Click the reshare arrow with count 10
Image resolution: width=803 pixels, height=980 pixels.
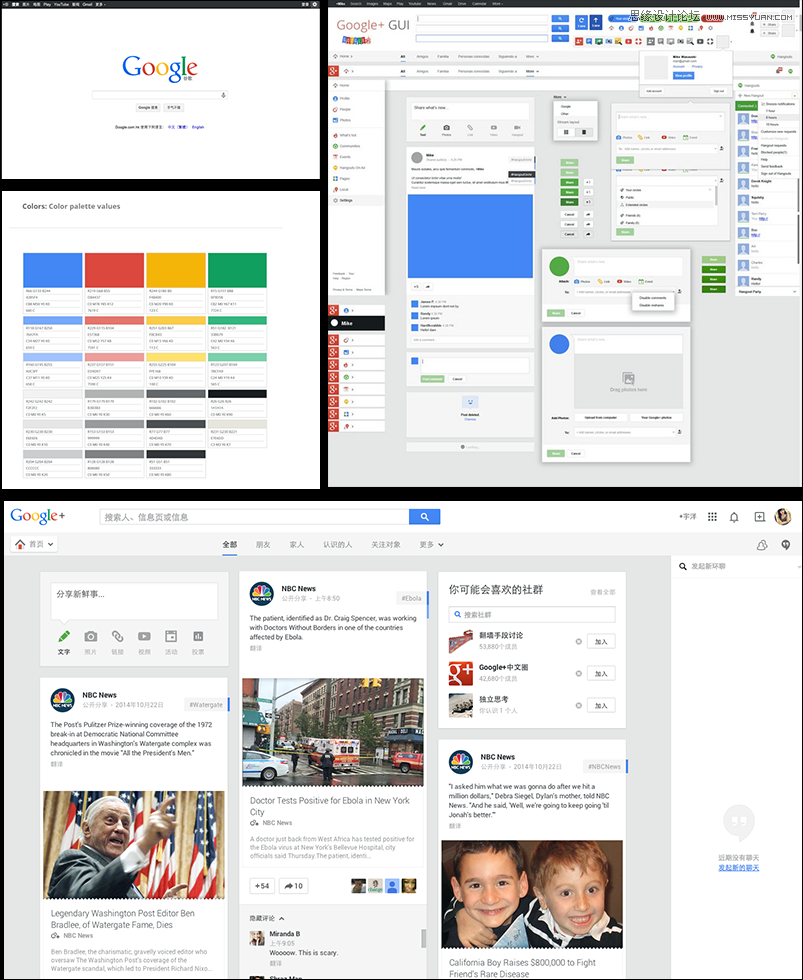point(294,886)
